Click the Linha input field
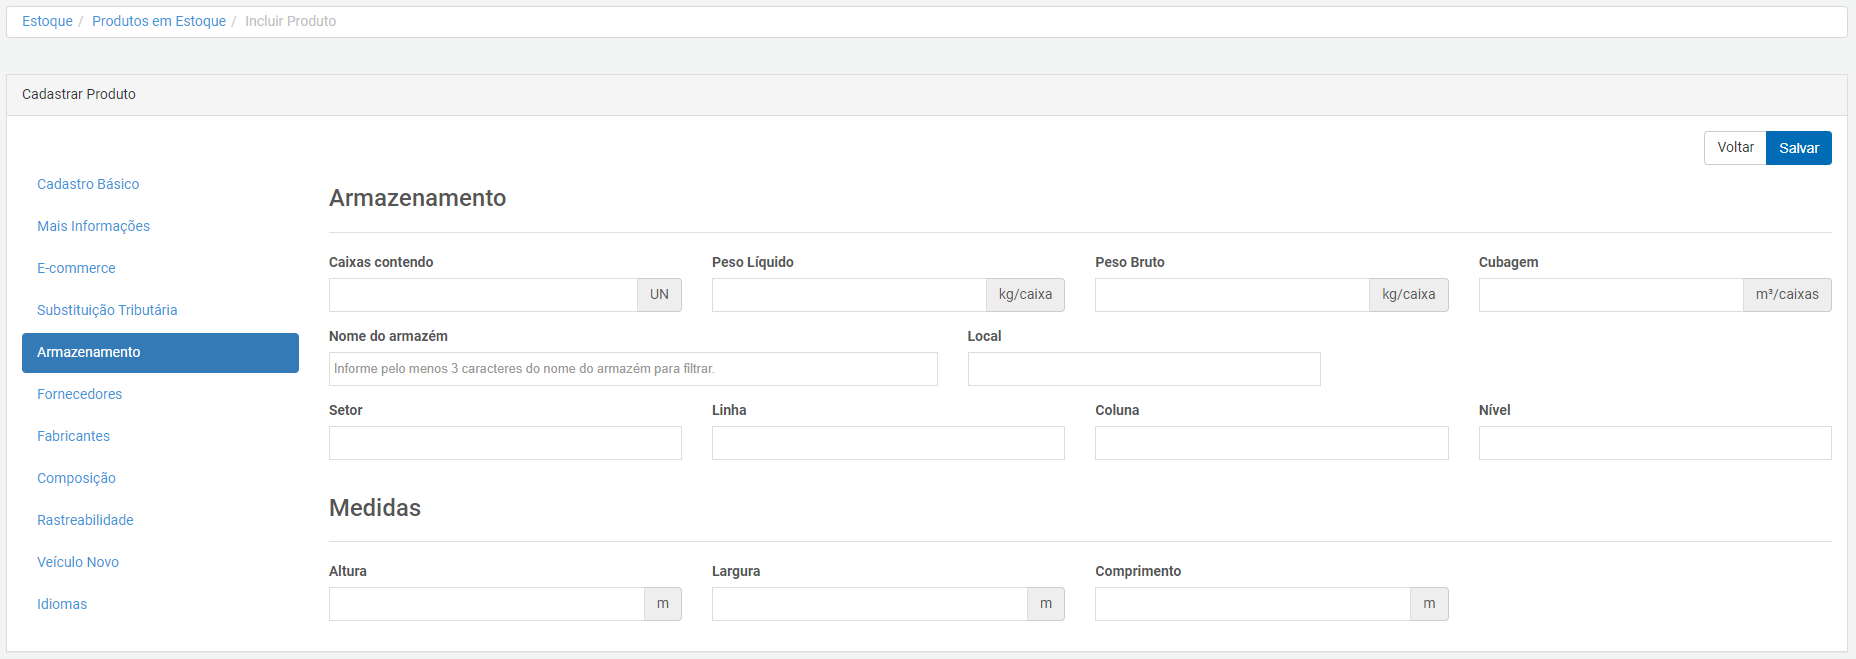 click(x=888, y=443)
